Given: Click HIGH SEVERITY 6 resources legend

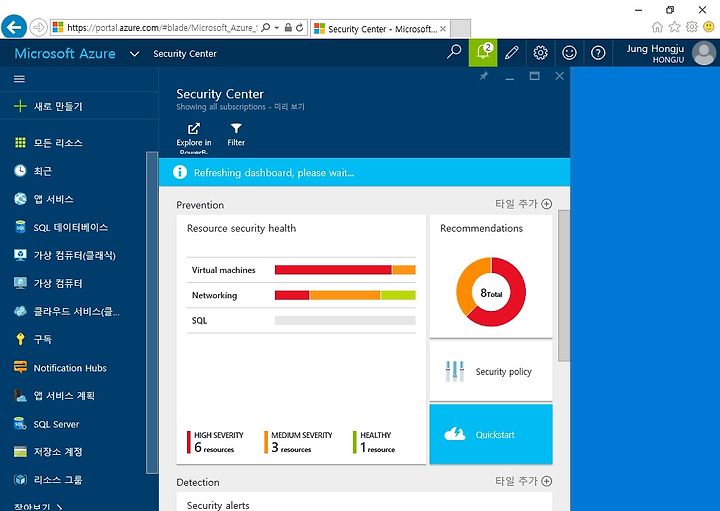Looking at the screenshot, I should [x=215, y=442].
